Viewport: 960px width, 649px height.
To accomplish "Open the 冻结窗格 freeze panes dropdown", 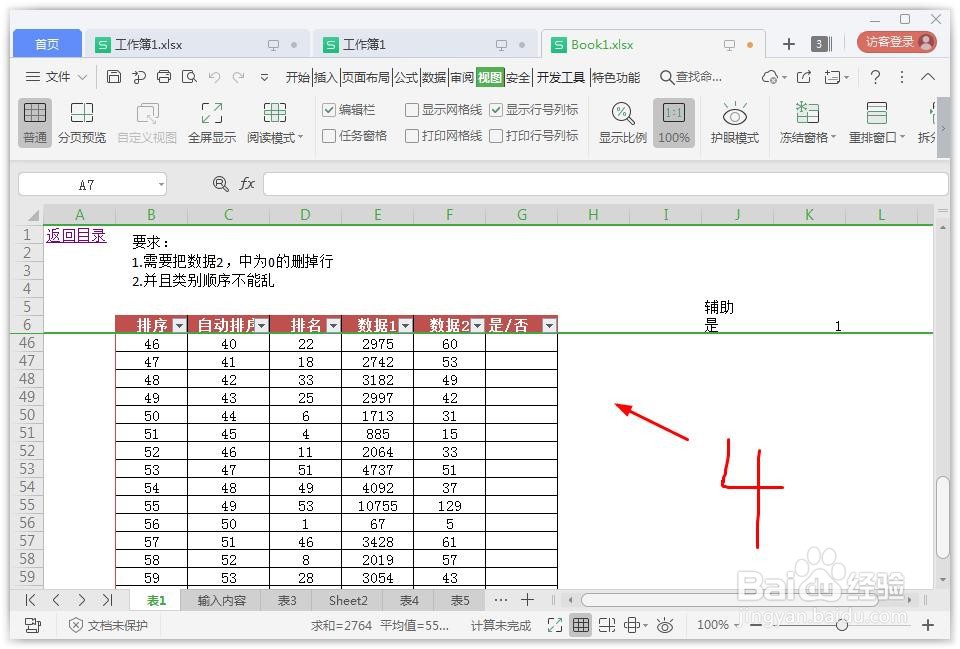I will 806,123.
